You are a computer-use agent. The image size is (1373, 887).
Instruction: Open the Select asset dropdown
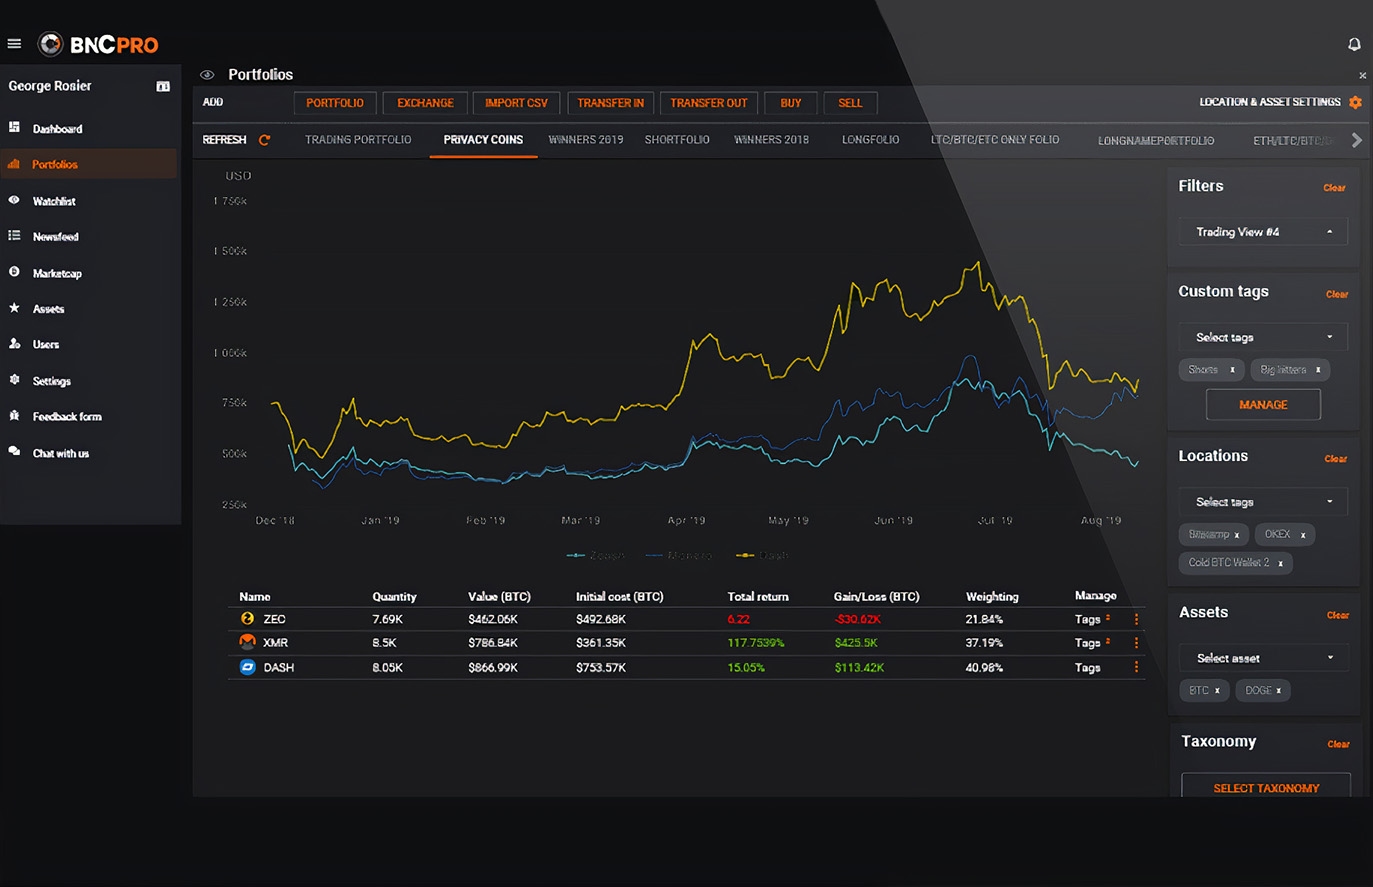[1263, 658]
